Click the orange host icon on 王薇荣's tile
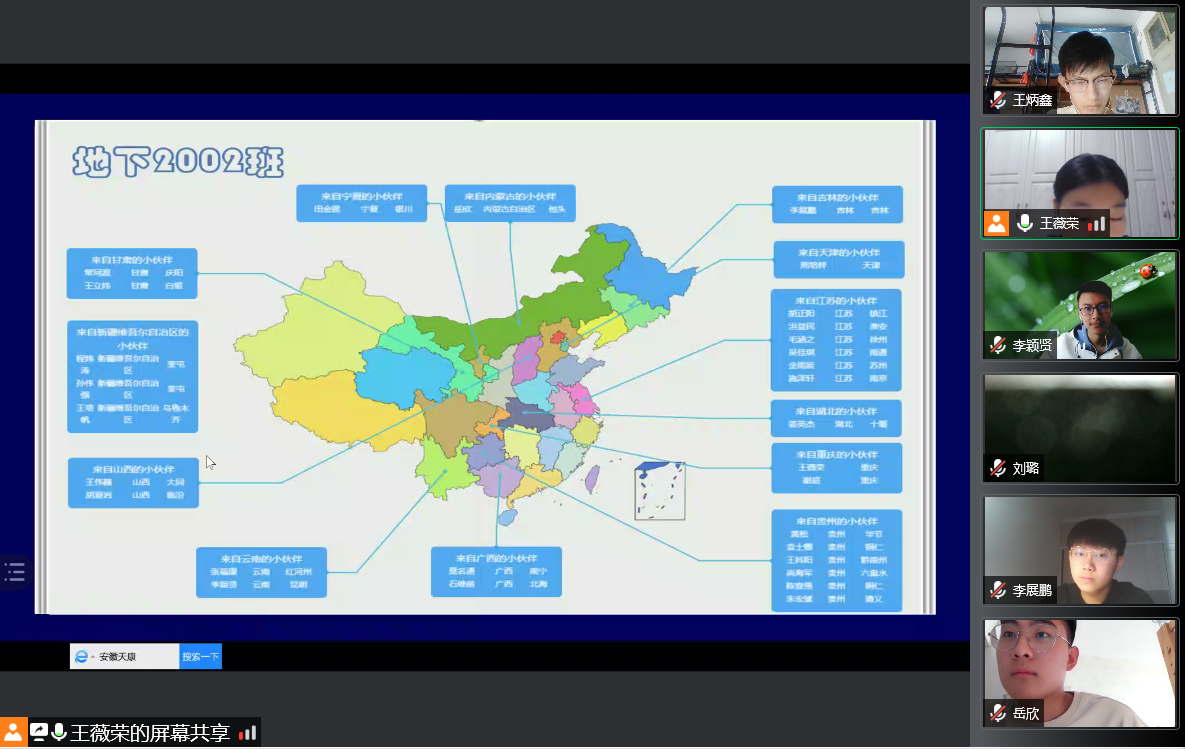1185x749 pixels. (997, 223)
